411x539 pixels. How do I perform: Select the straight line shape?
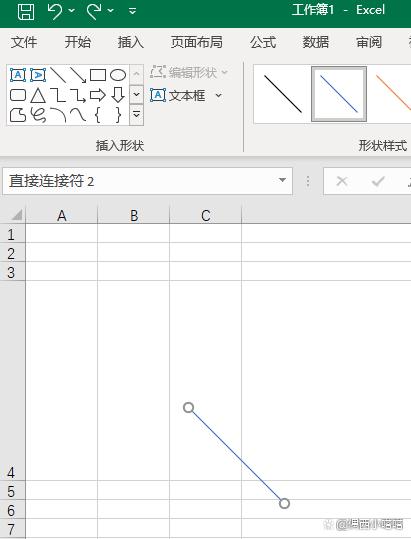coord(58,75)
